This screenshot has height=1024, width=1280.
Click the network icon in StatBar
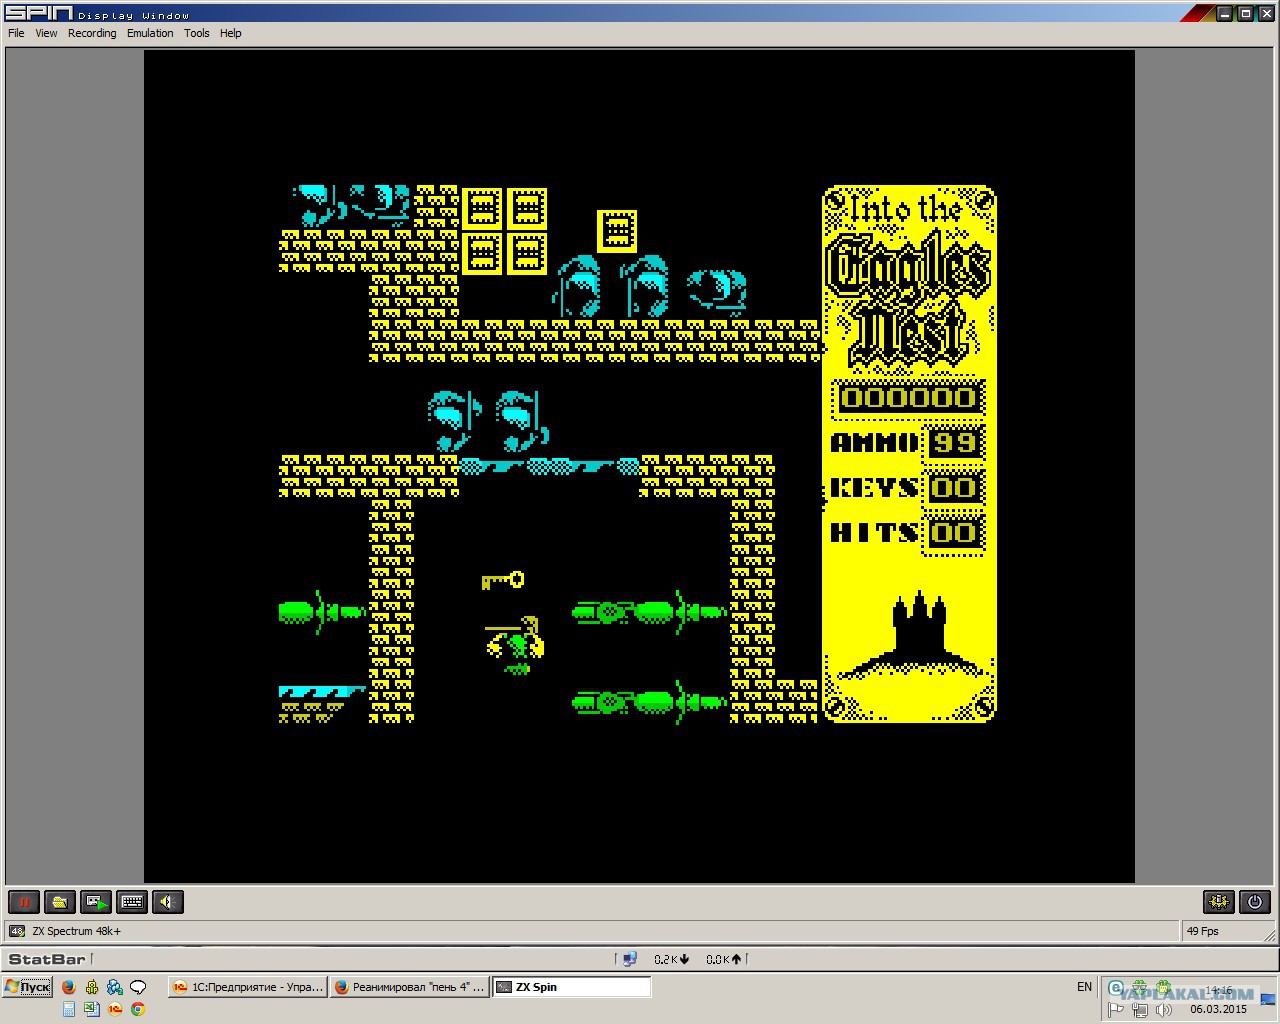629,959
